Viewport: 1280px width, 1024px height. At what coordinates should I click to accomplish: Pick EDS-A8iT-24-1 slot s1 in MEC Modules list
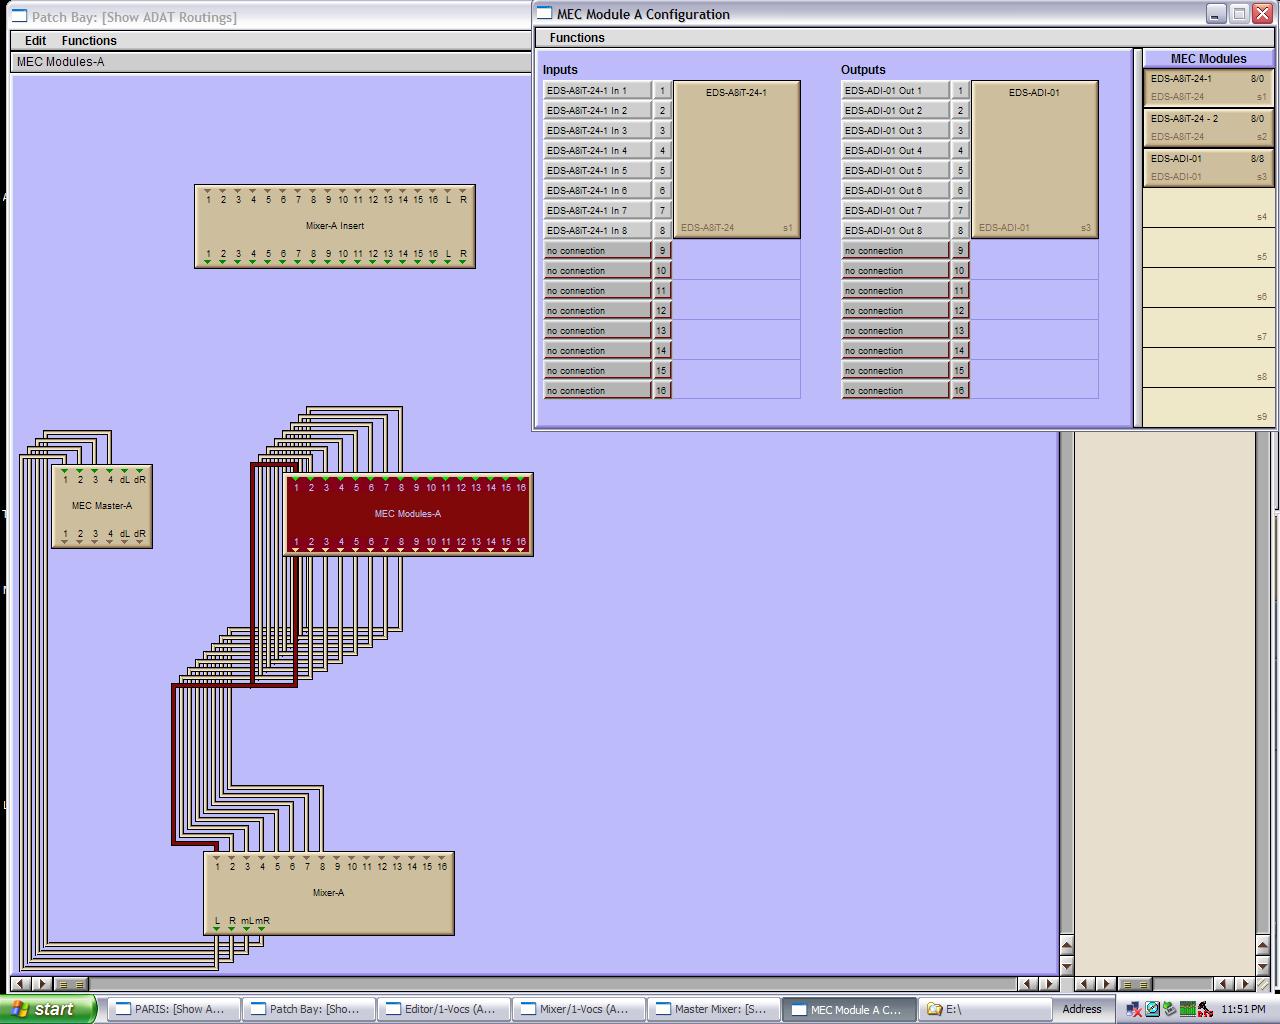pyautogui.click(x=1208, y=87)
